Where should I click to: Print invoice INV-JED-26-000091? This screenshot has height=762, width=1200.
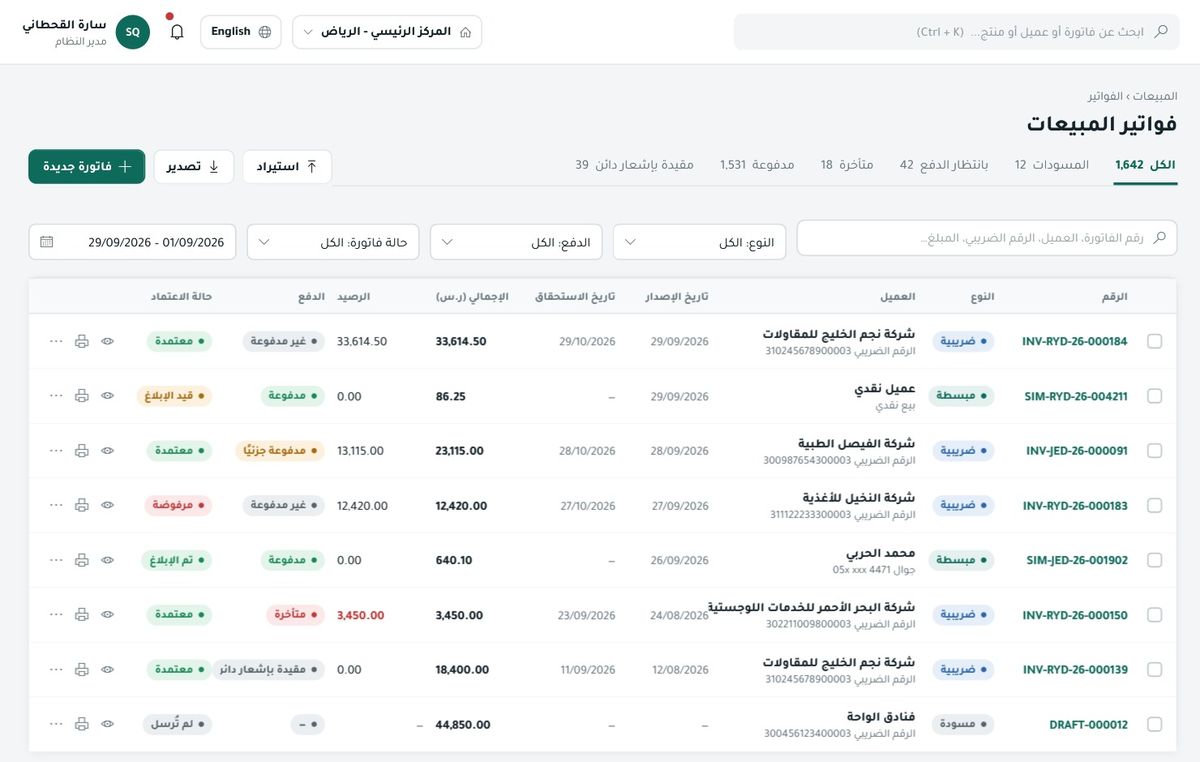pos(82,451)
